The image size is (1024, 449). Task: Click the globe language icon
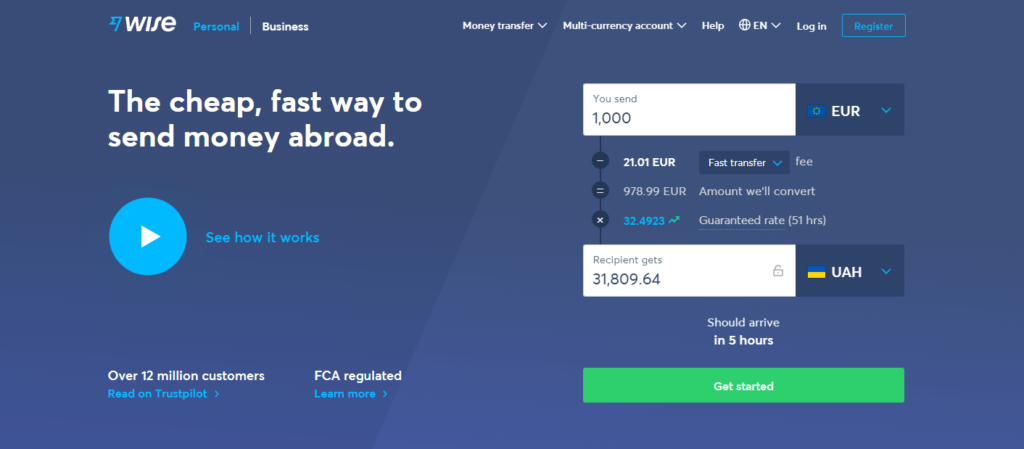coord(744,25)
